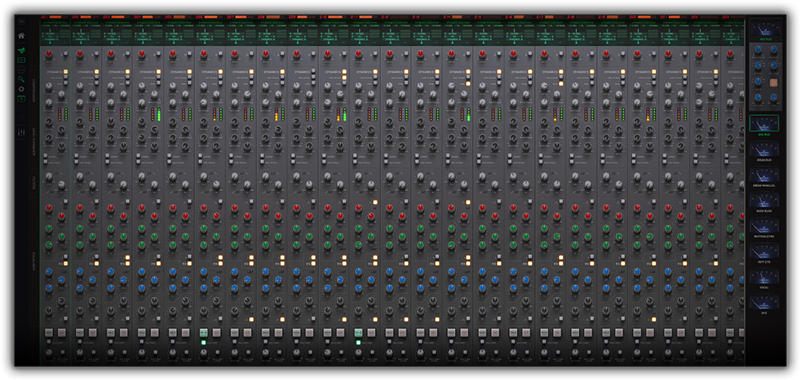Toggle the lit filter button on channel 011
The image size is (800, 380).
pyautogui.click(x=375, y=202)
